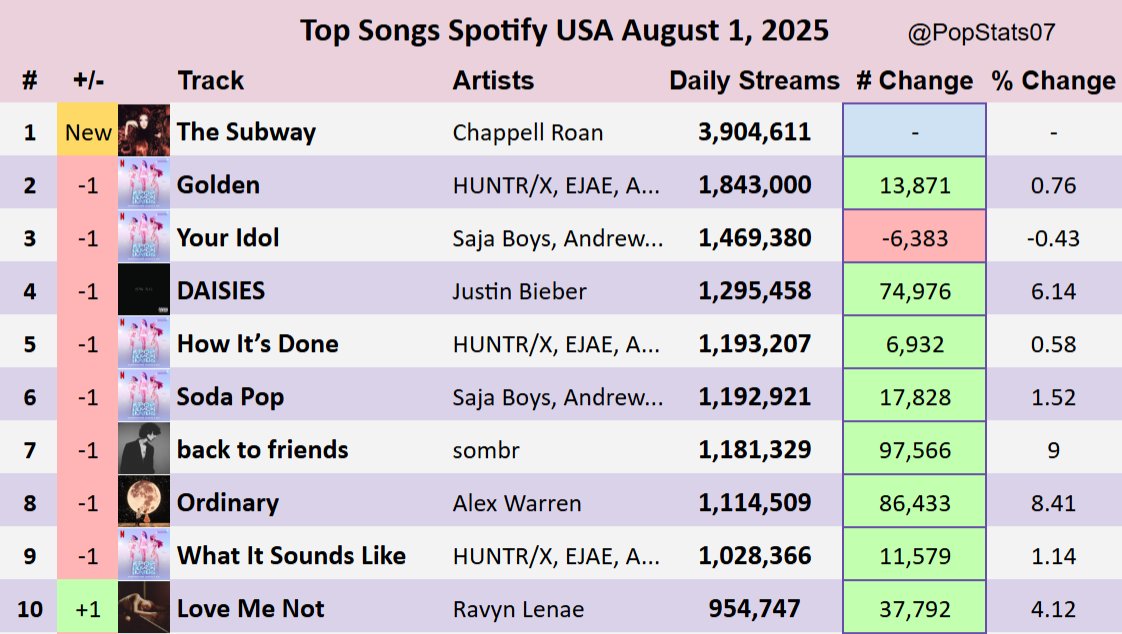This screenshot has width=1122, height=634.
Task: Click the Artists column header
Action: [493, 81]
